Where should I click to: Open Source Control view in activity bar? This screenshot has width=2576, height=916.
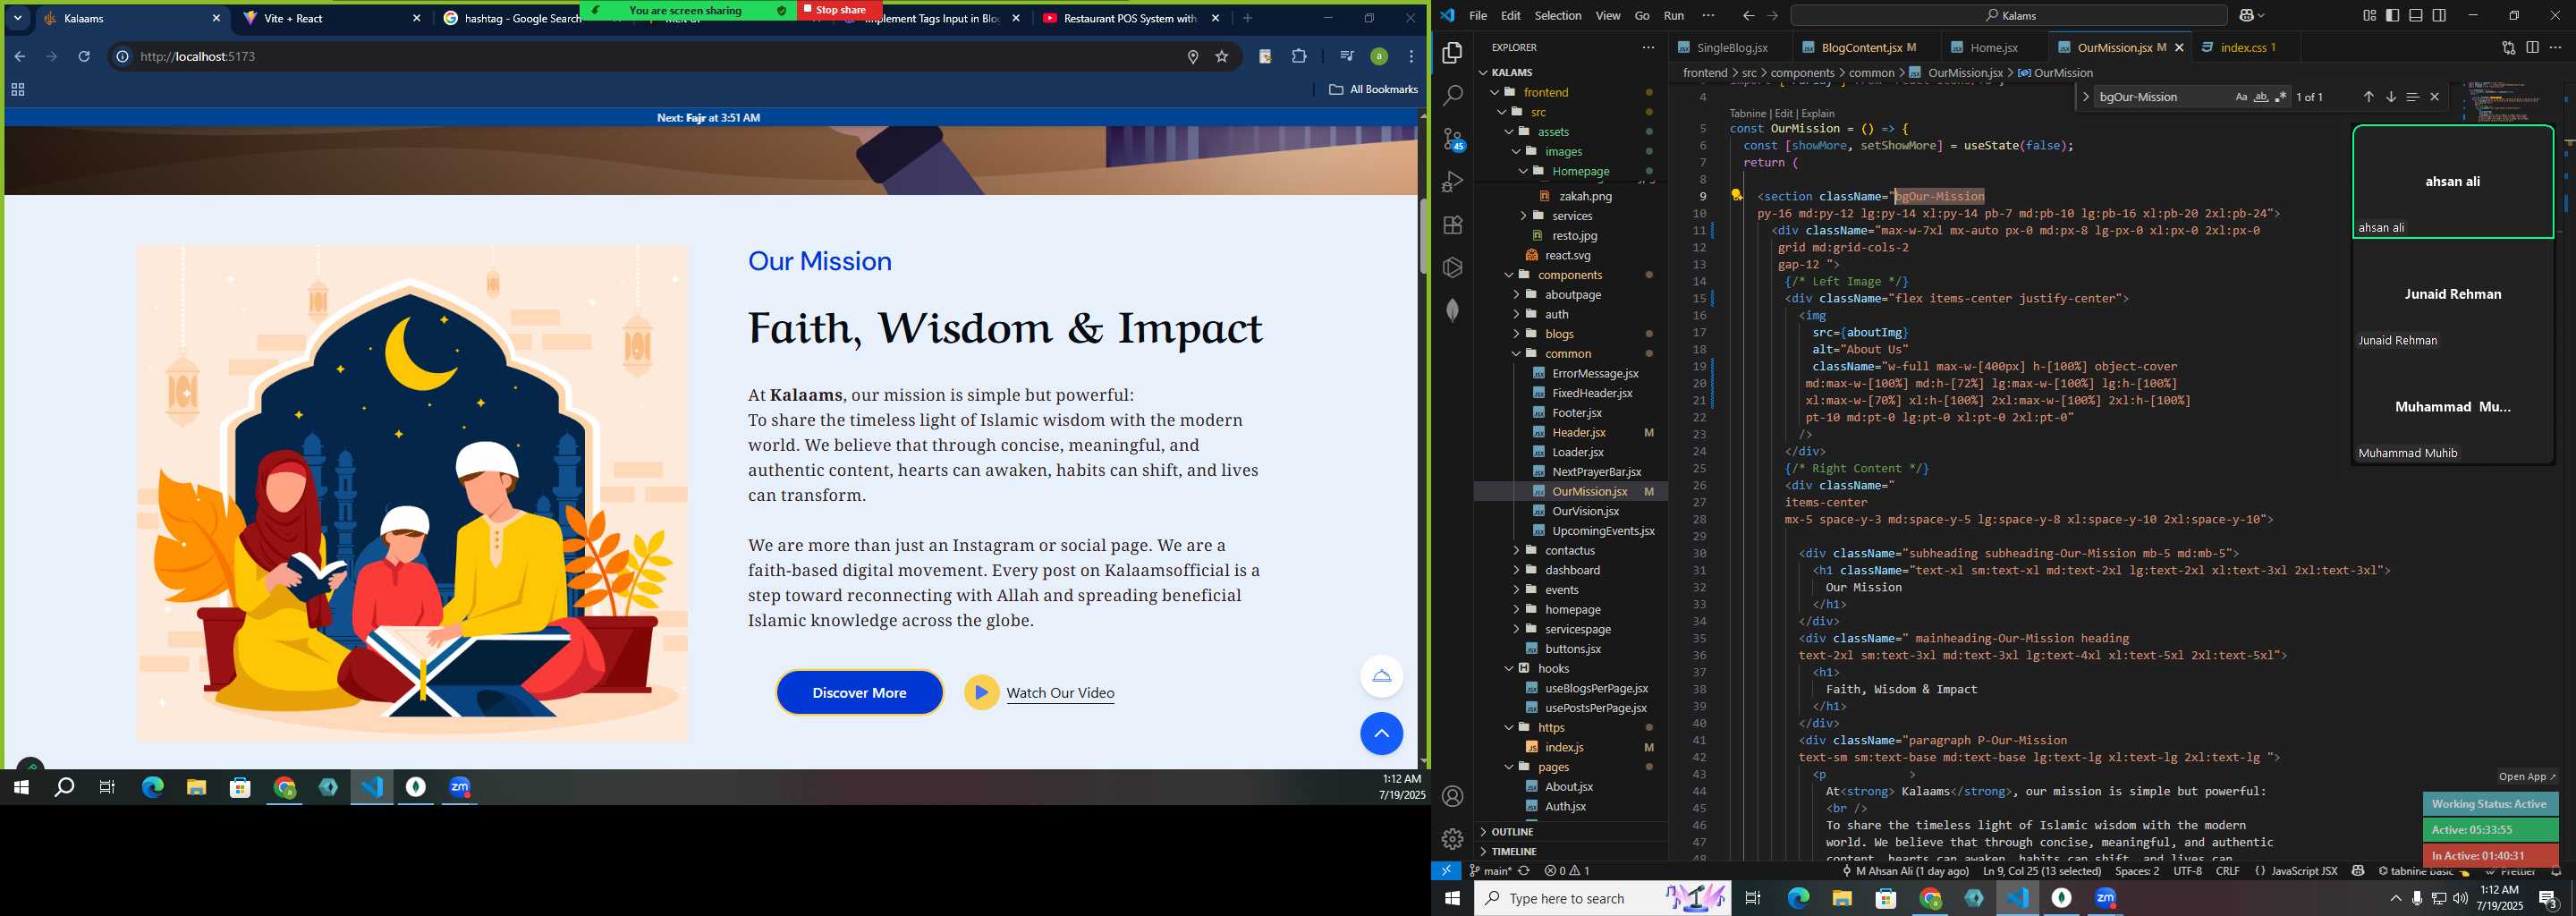tap(1452, 139)
